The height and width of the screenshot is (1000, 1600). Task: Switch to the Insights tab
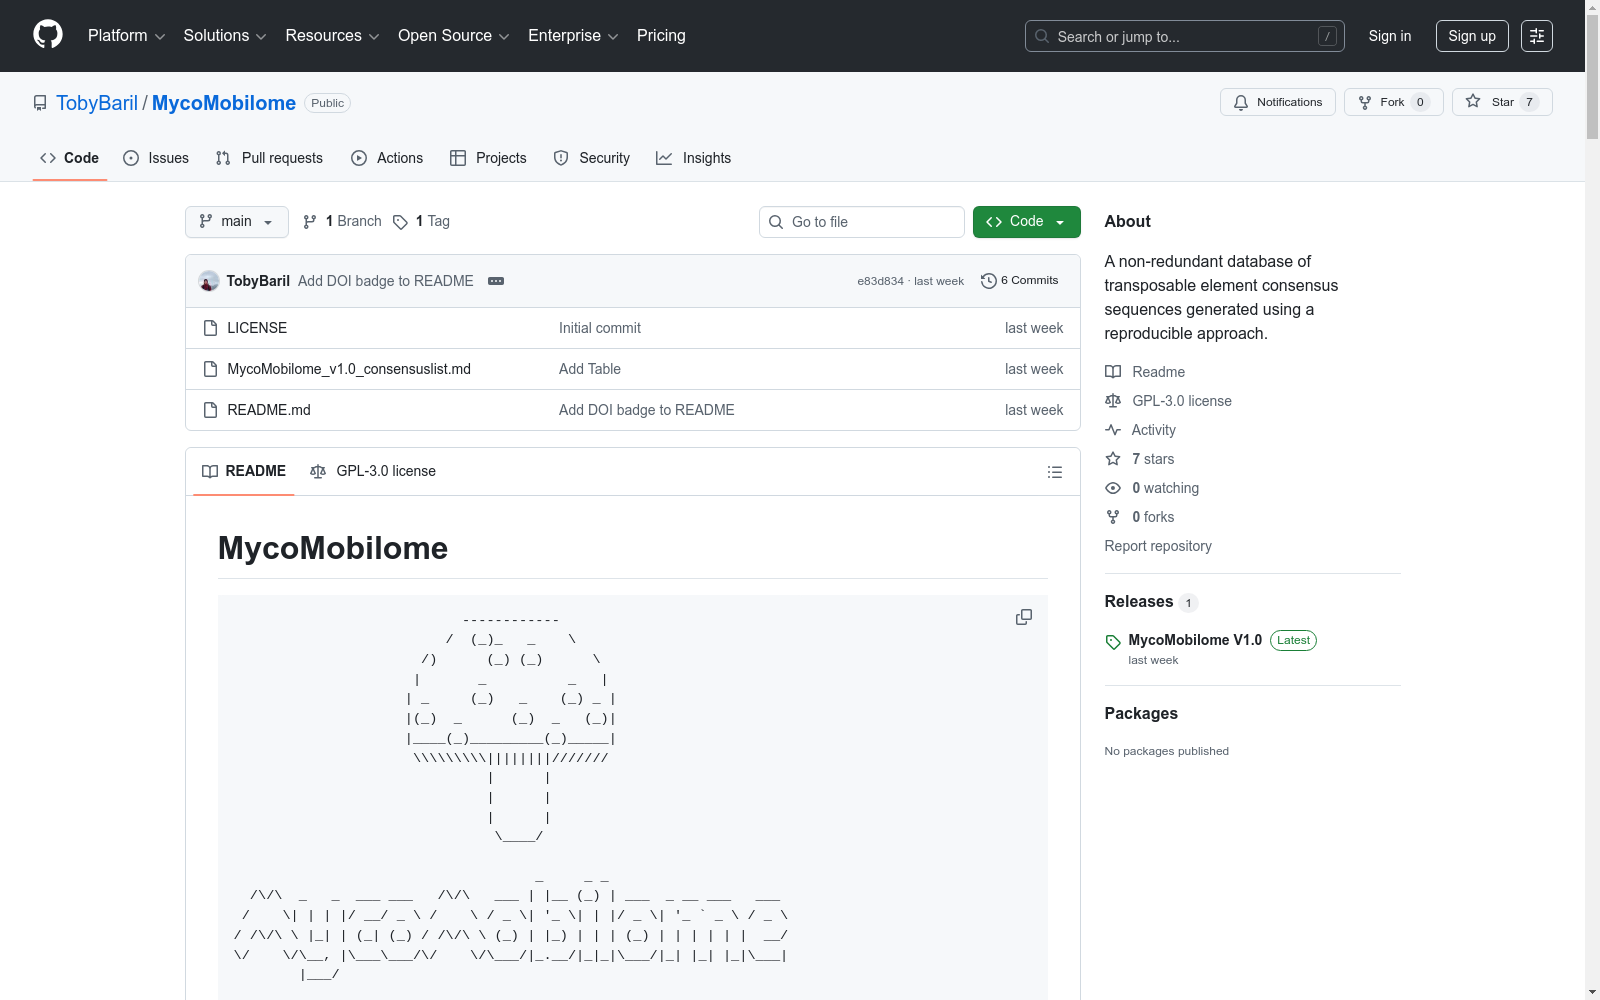[693, 158]
